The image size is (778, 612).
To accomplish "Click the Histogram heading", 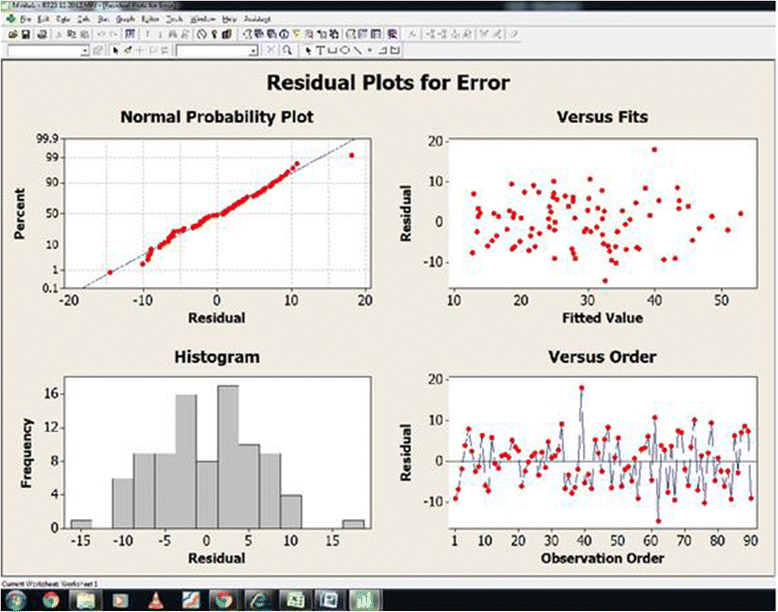I will click(x=217, y=357).
